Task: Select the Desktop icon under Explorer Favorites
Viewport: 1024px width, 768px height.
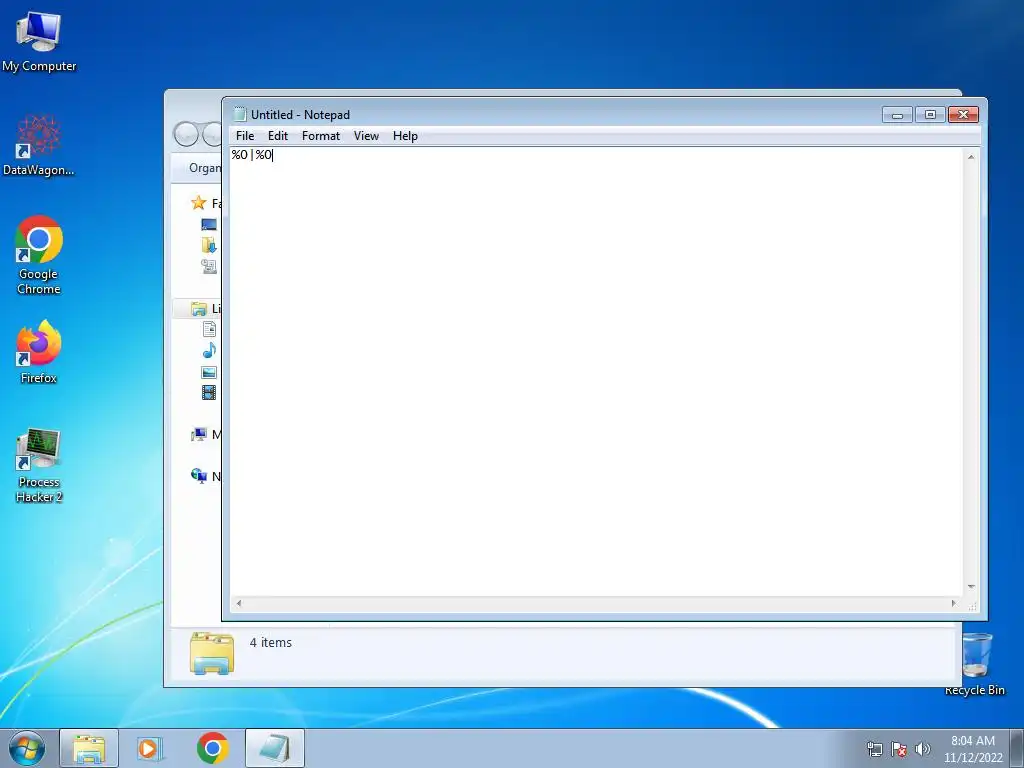Action: coord(209,225)
